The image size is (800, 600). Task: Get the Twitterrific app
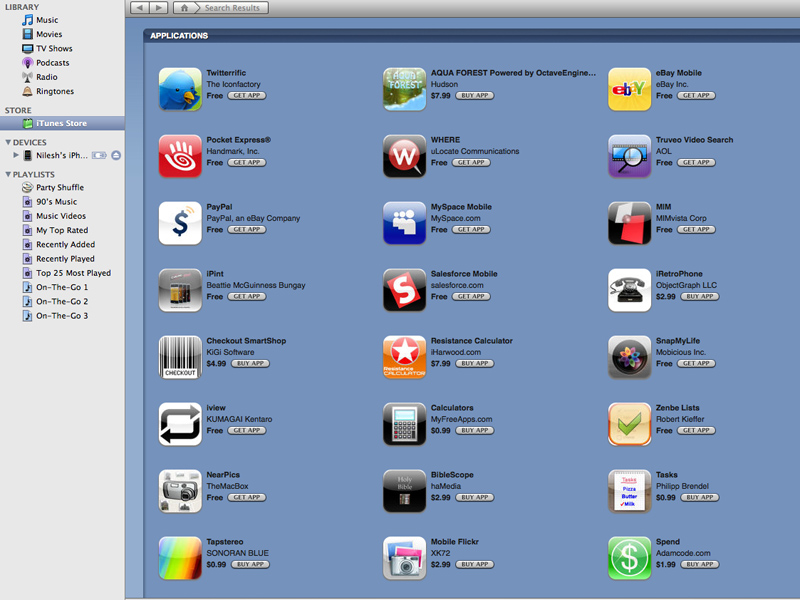click(x=247, y=95)
